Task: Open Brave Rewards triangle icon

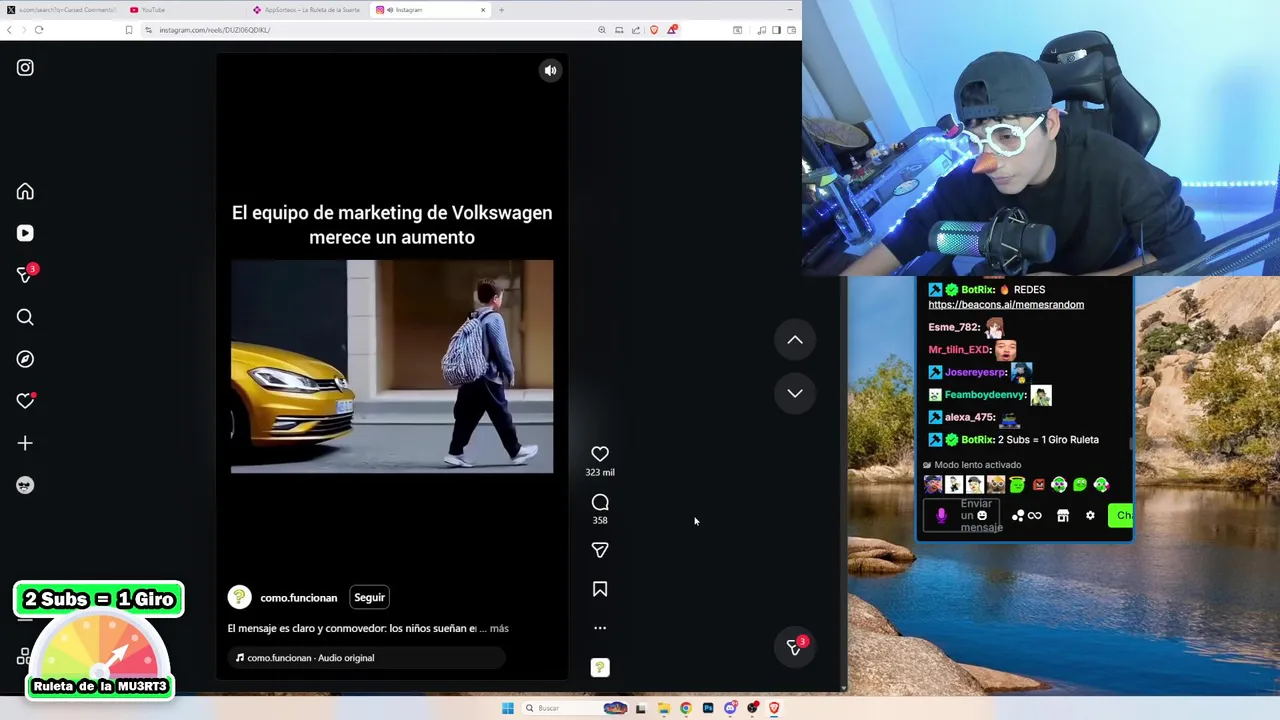Action: click(x=672, y=29)
